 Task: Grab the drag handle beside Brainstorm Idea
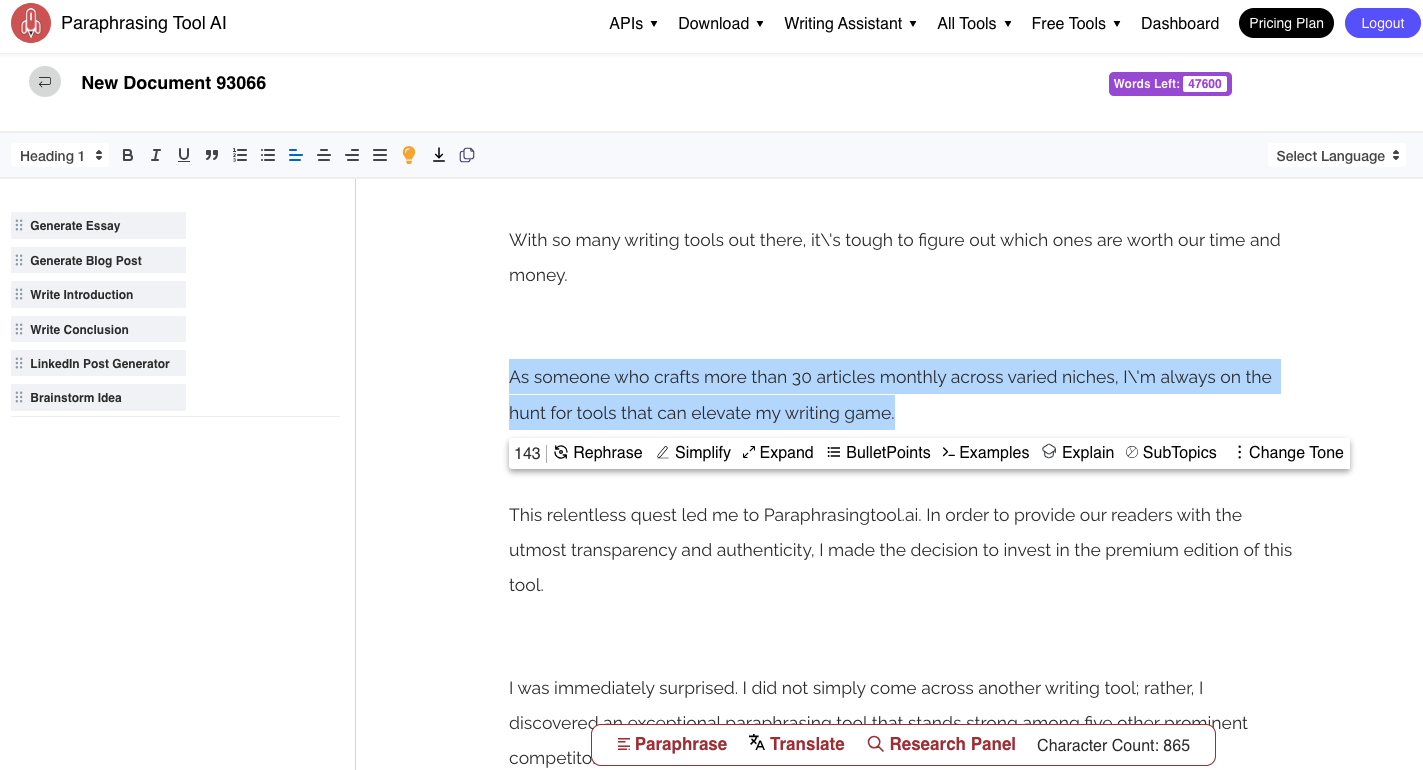[x=19, y=397]
